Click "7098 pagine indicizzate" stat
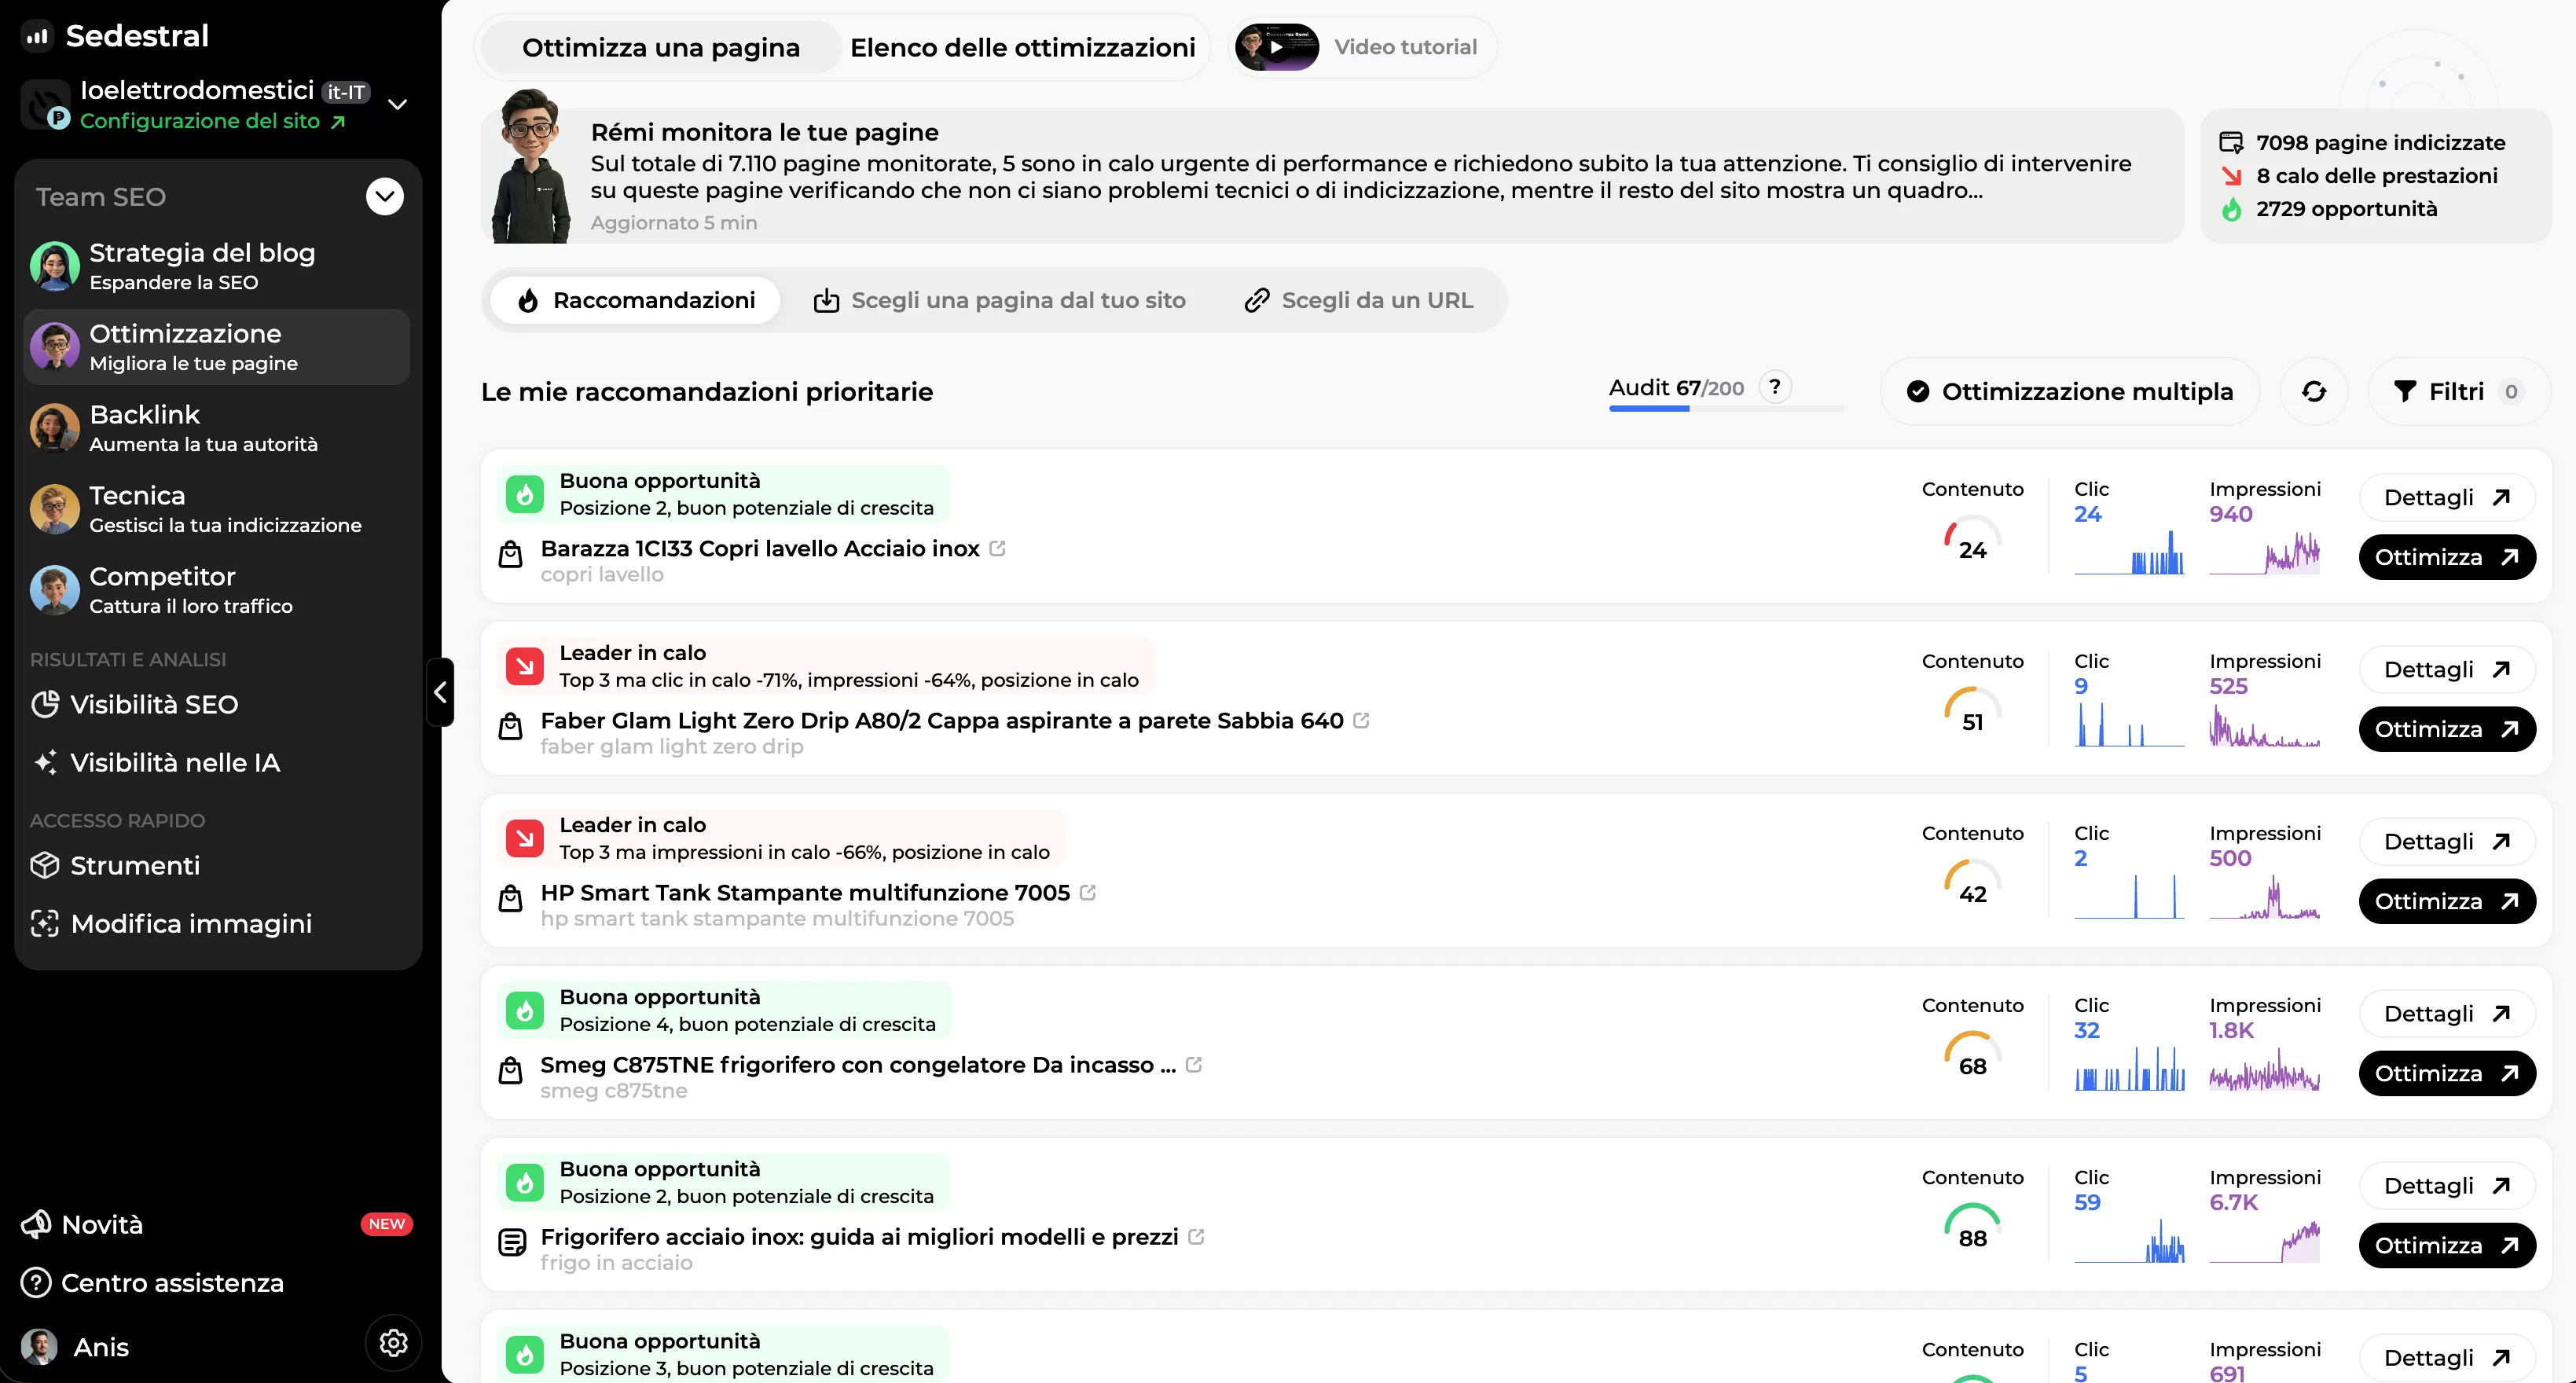The image size is (2576, 1383). click(2362, 143)
